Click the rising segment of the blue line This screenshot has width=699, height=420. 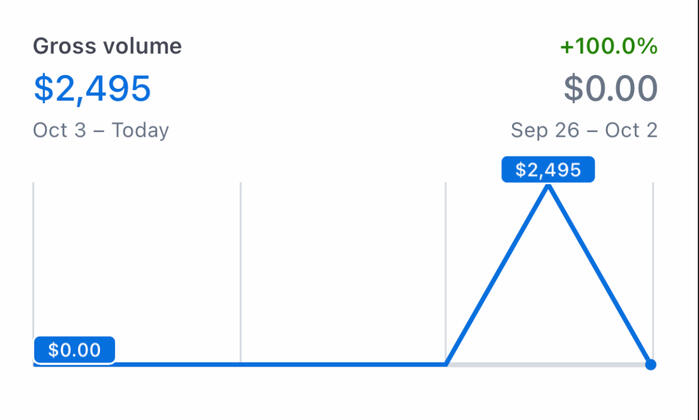coord(497,275)
